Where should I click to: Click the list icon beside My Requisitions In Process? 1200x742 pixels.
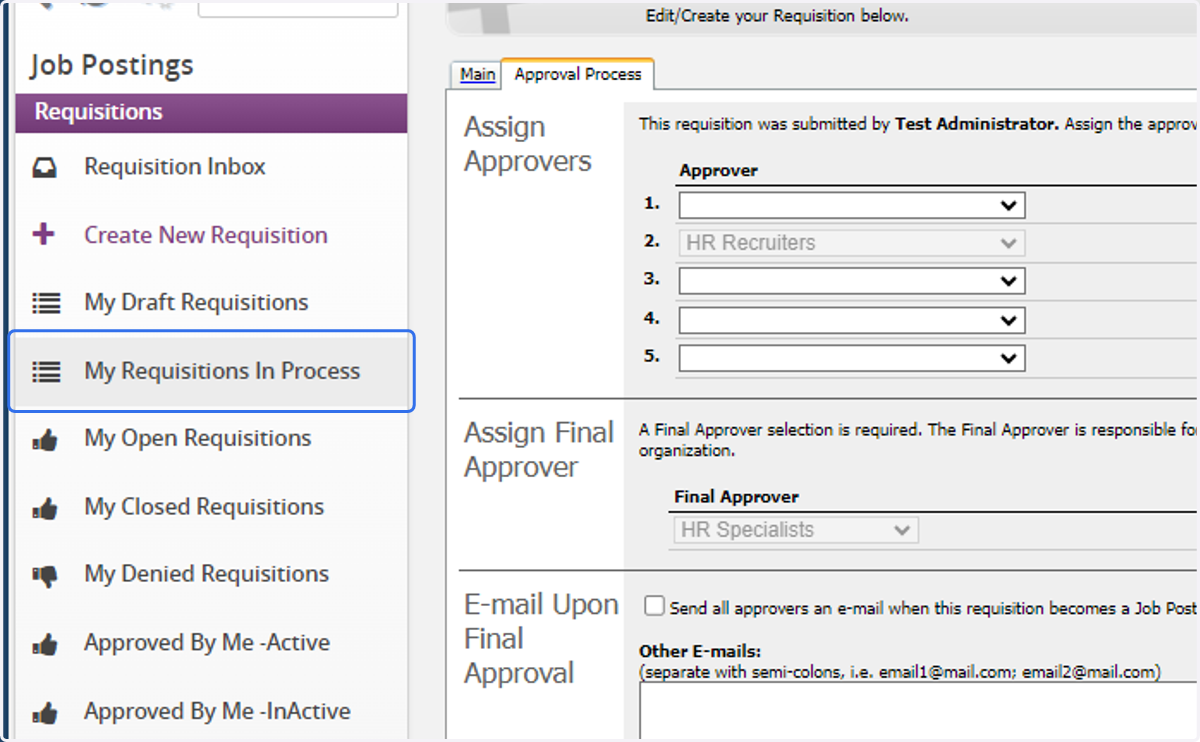pyautogui.click(x=45, y=371)
